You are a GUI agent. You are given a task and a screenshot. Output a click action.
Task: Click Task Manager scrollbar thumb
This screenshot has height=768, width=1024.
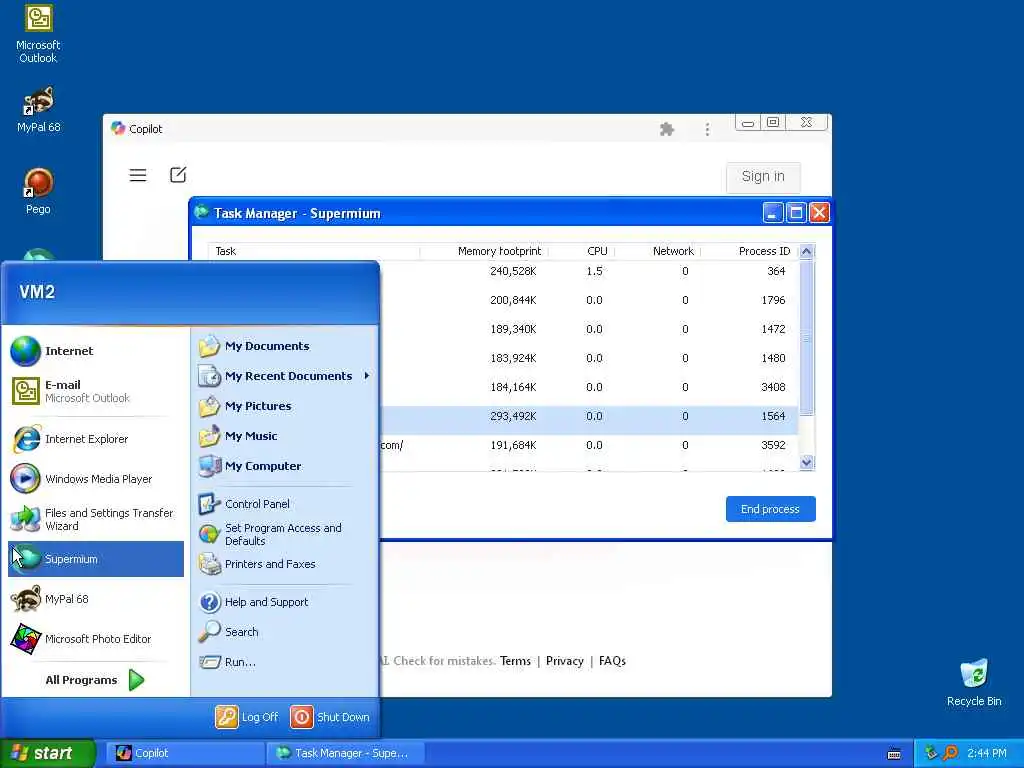807,338
